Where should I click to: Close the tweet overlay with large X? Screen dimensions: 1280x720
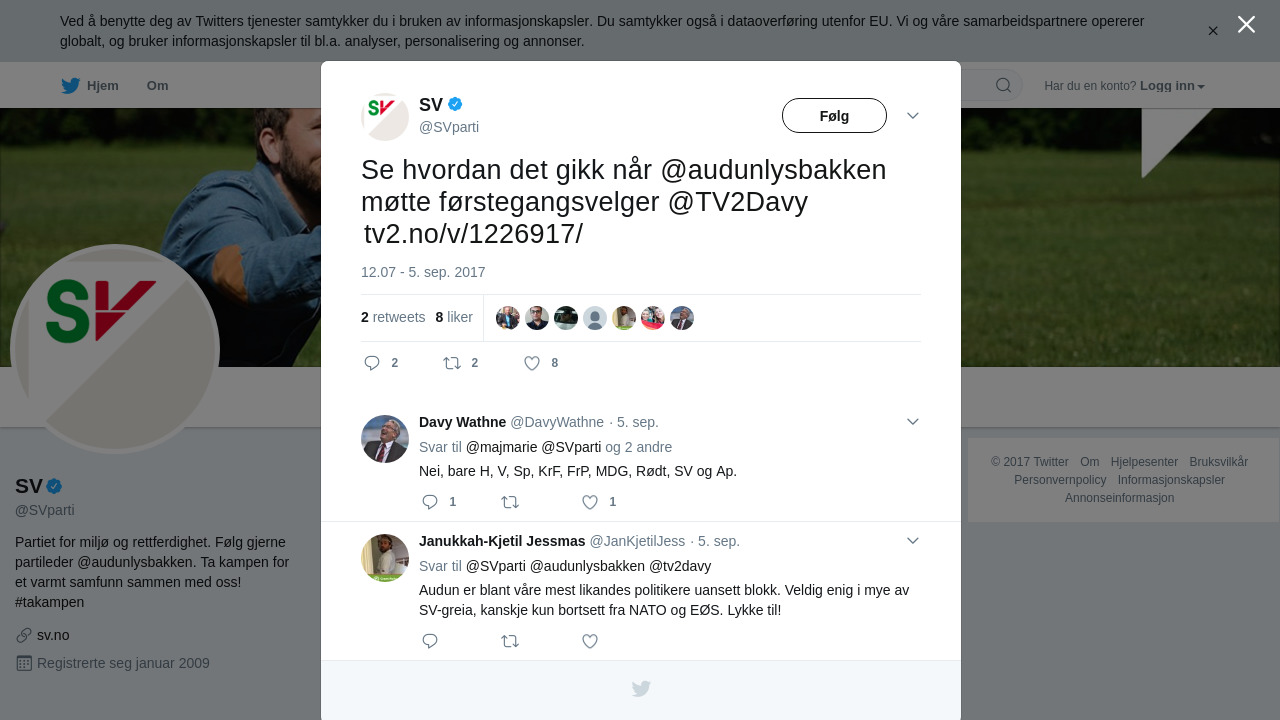coord(1246,24)
